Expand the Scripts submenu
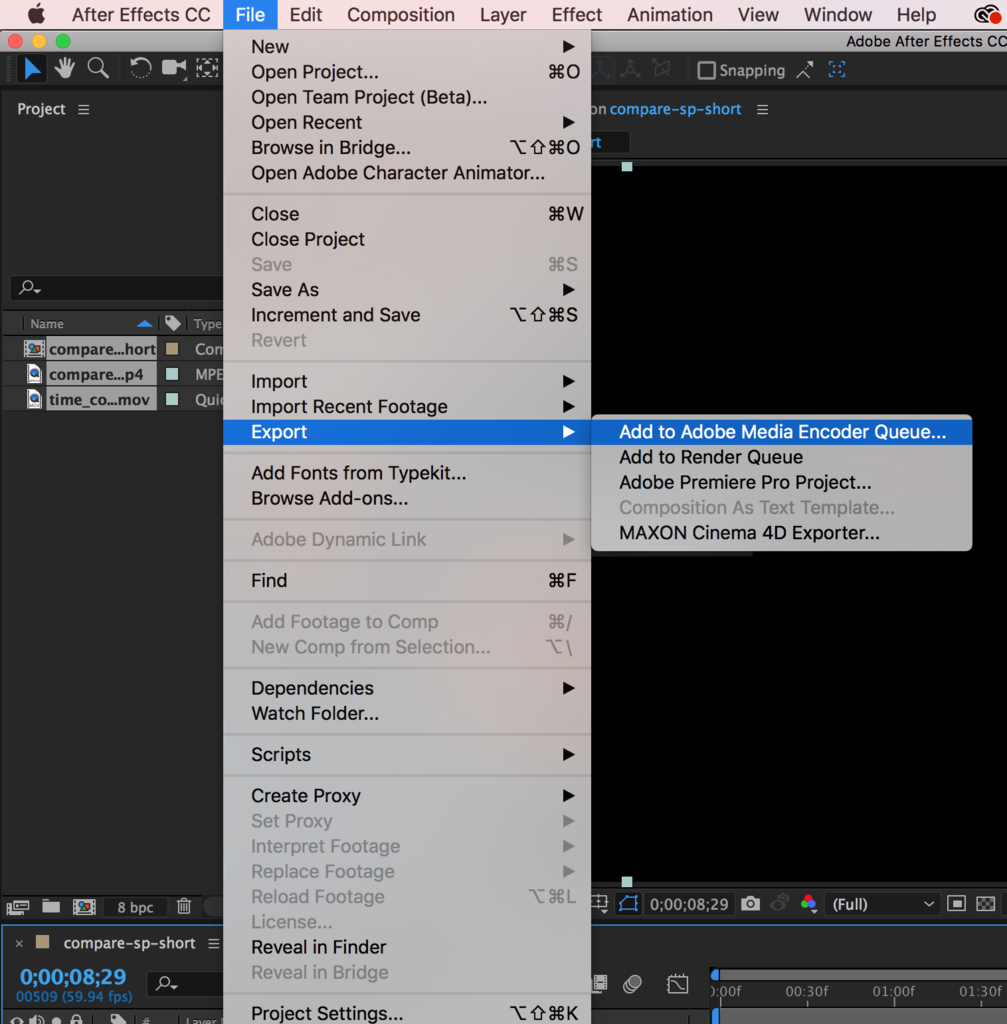The image size is (1007, 1024). pos(407,754)
